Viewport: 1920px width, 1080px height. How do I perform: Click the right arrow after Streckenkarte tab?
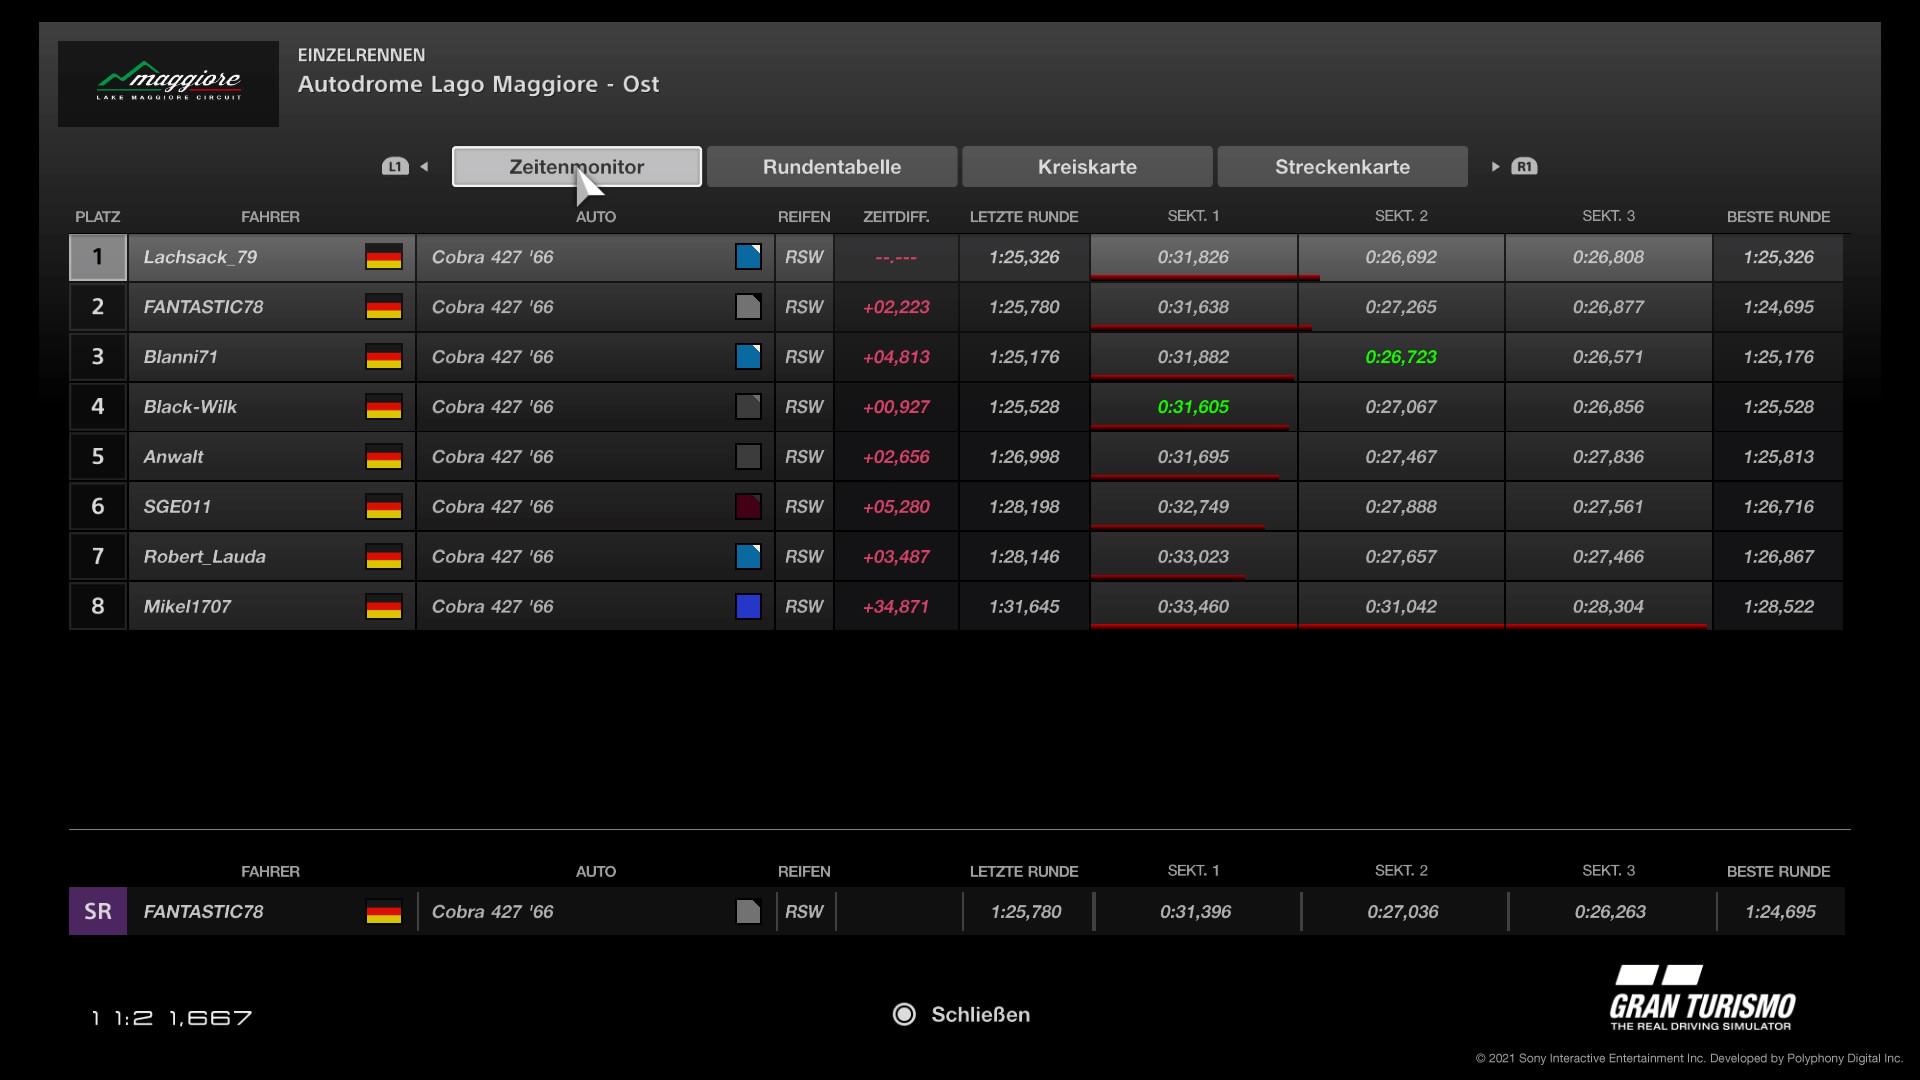point(1495,167)
